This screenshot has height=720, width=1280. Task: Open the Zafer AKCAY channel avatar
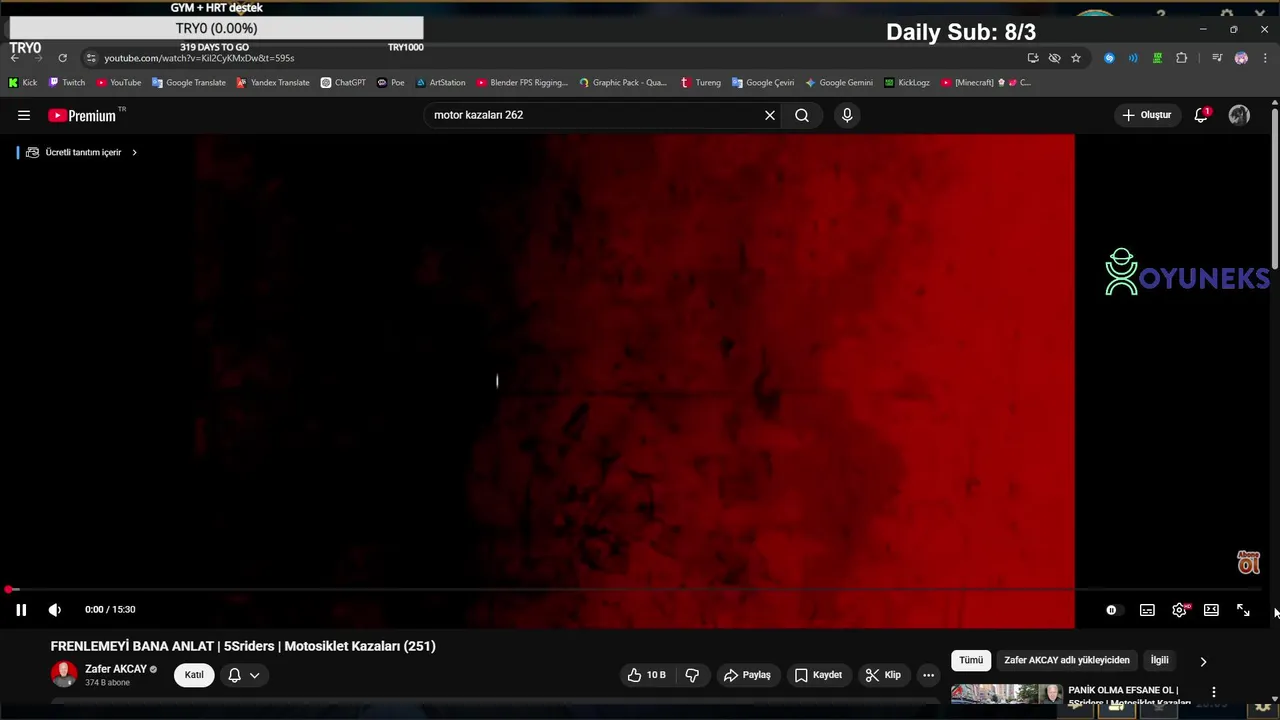(x=64, y=675)
